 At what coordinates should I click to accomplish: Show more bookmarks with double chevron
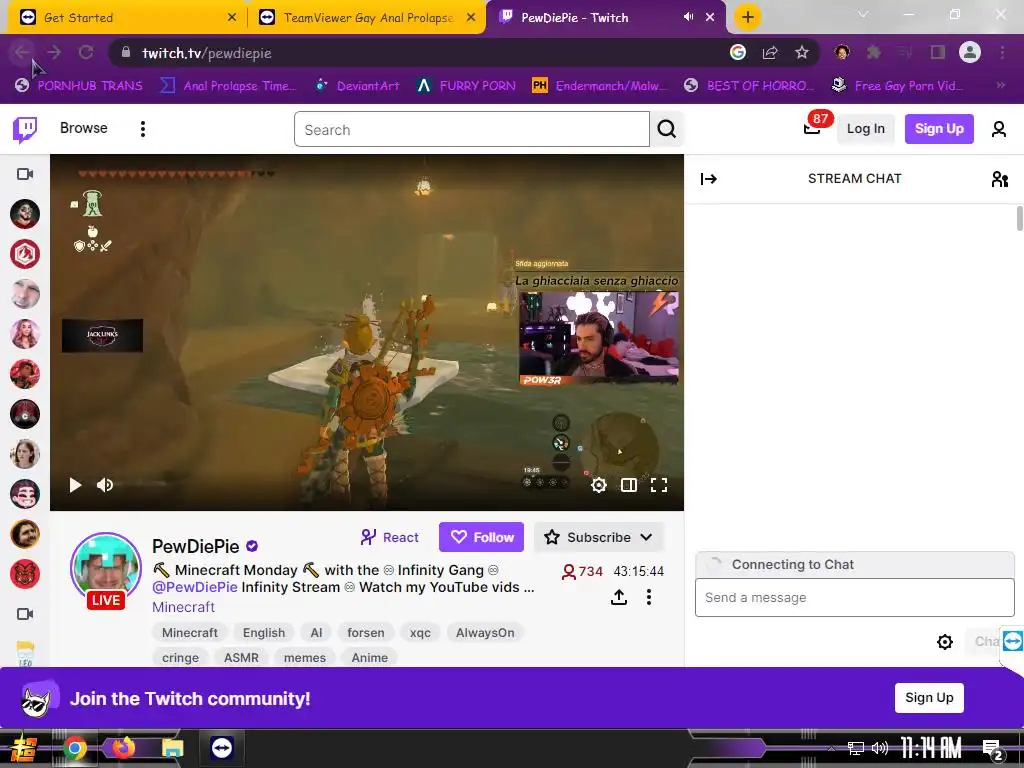click(1000, 85)
